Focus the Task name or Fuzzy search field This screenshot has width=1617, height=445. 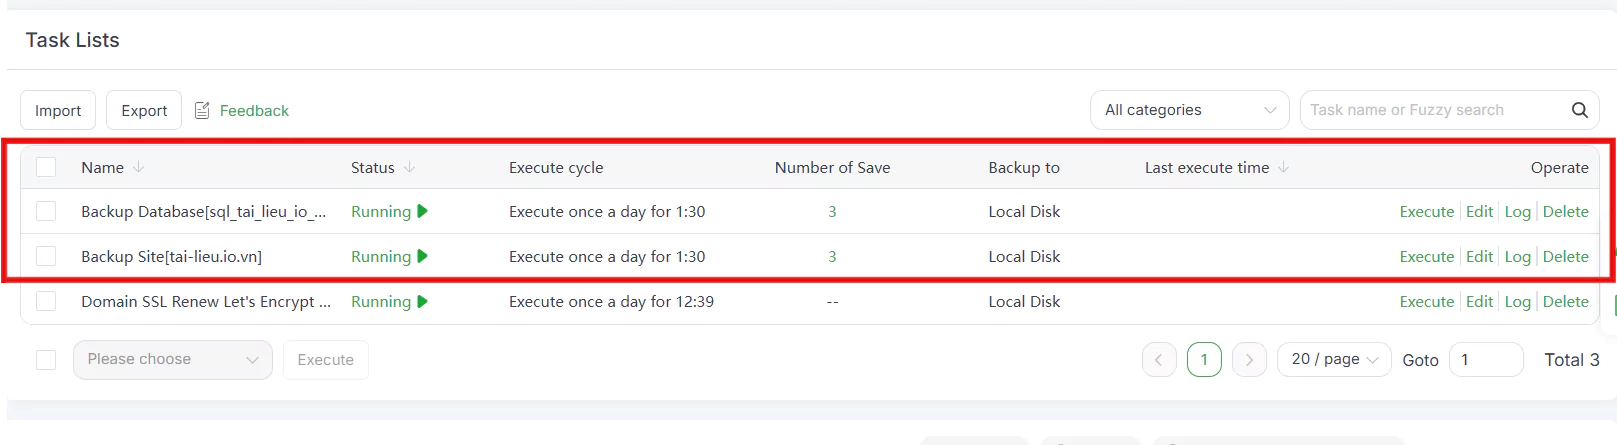point(1434,110)
